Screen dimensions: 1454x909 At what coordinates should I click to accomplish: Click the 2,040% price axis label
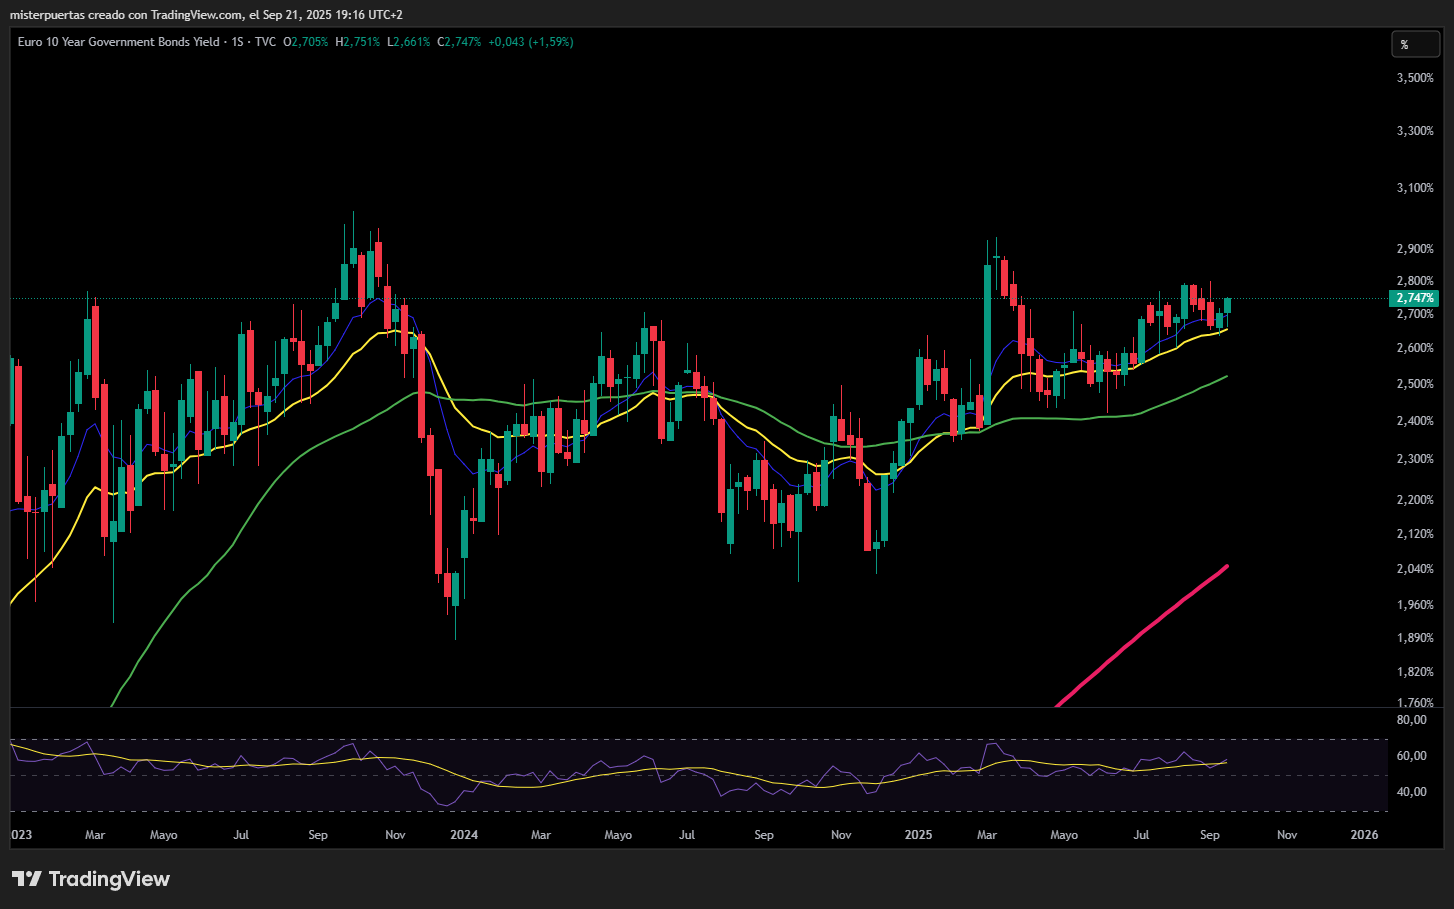coord(1415,569)
